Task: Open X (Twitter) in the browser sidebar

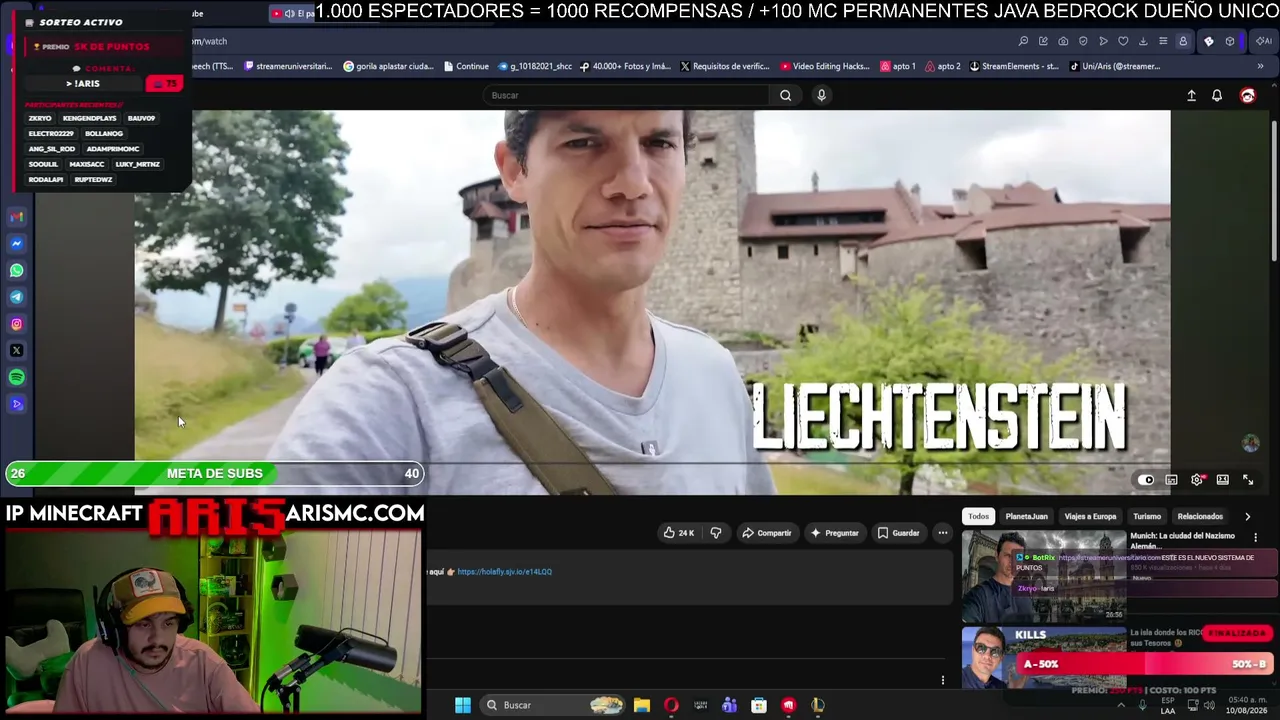Action: click(x=17, y=351)
